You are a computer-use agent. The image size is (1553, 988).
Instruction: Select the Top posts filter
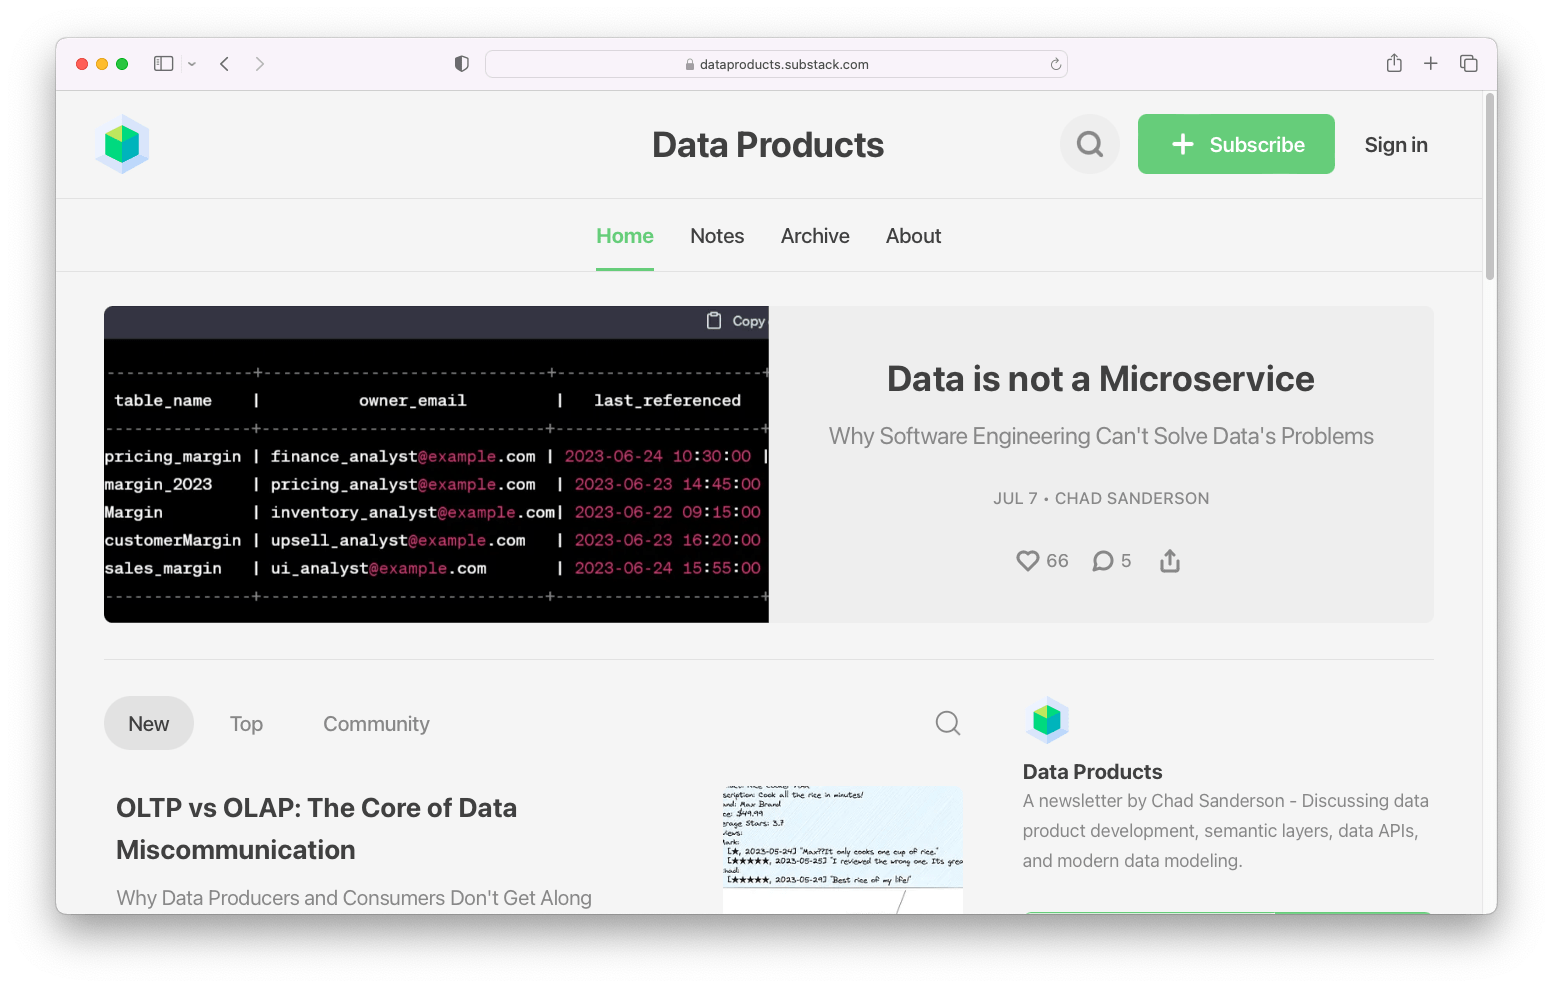[x=246, y=723]
